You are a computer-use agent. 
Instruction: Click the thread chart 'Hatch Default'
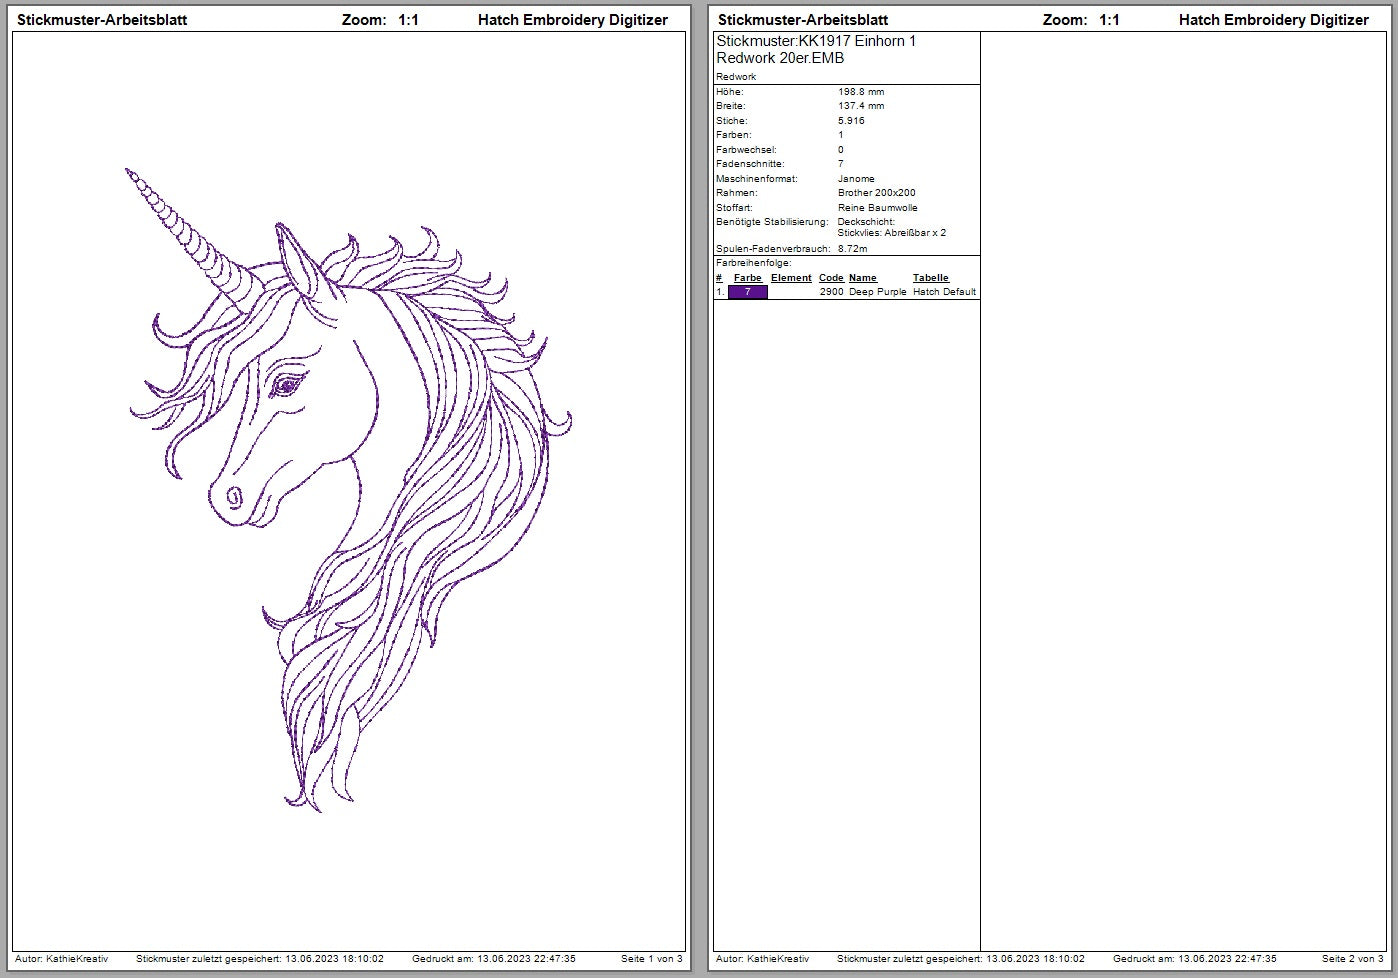pyautogui.click(x=944, y=292)
